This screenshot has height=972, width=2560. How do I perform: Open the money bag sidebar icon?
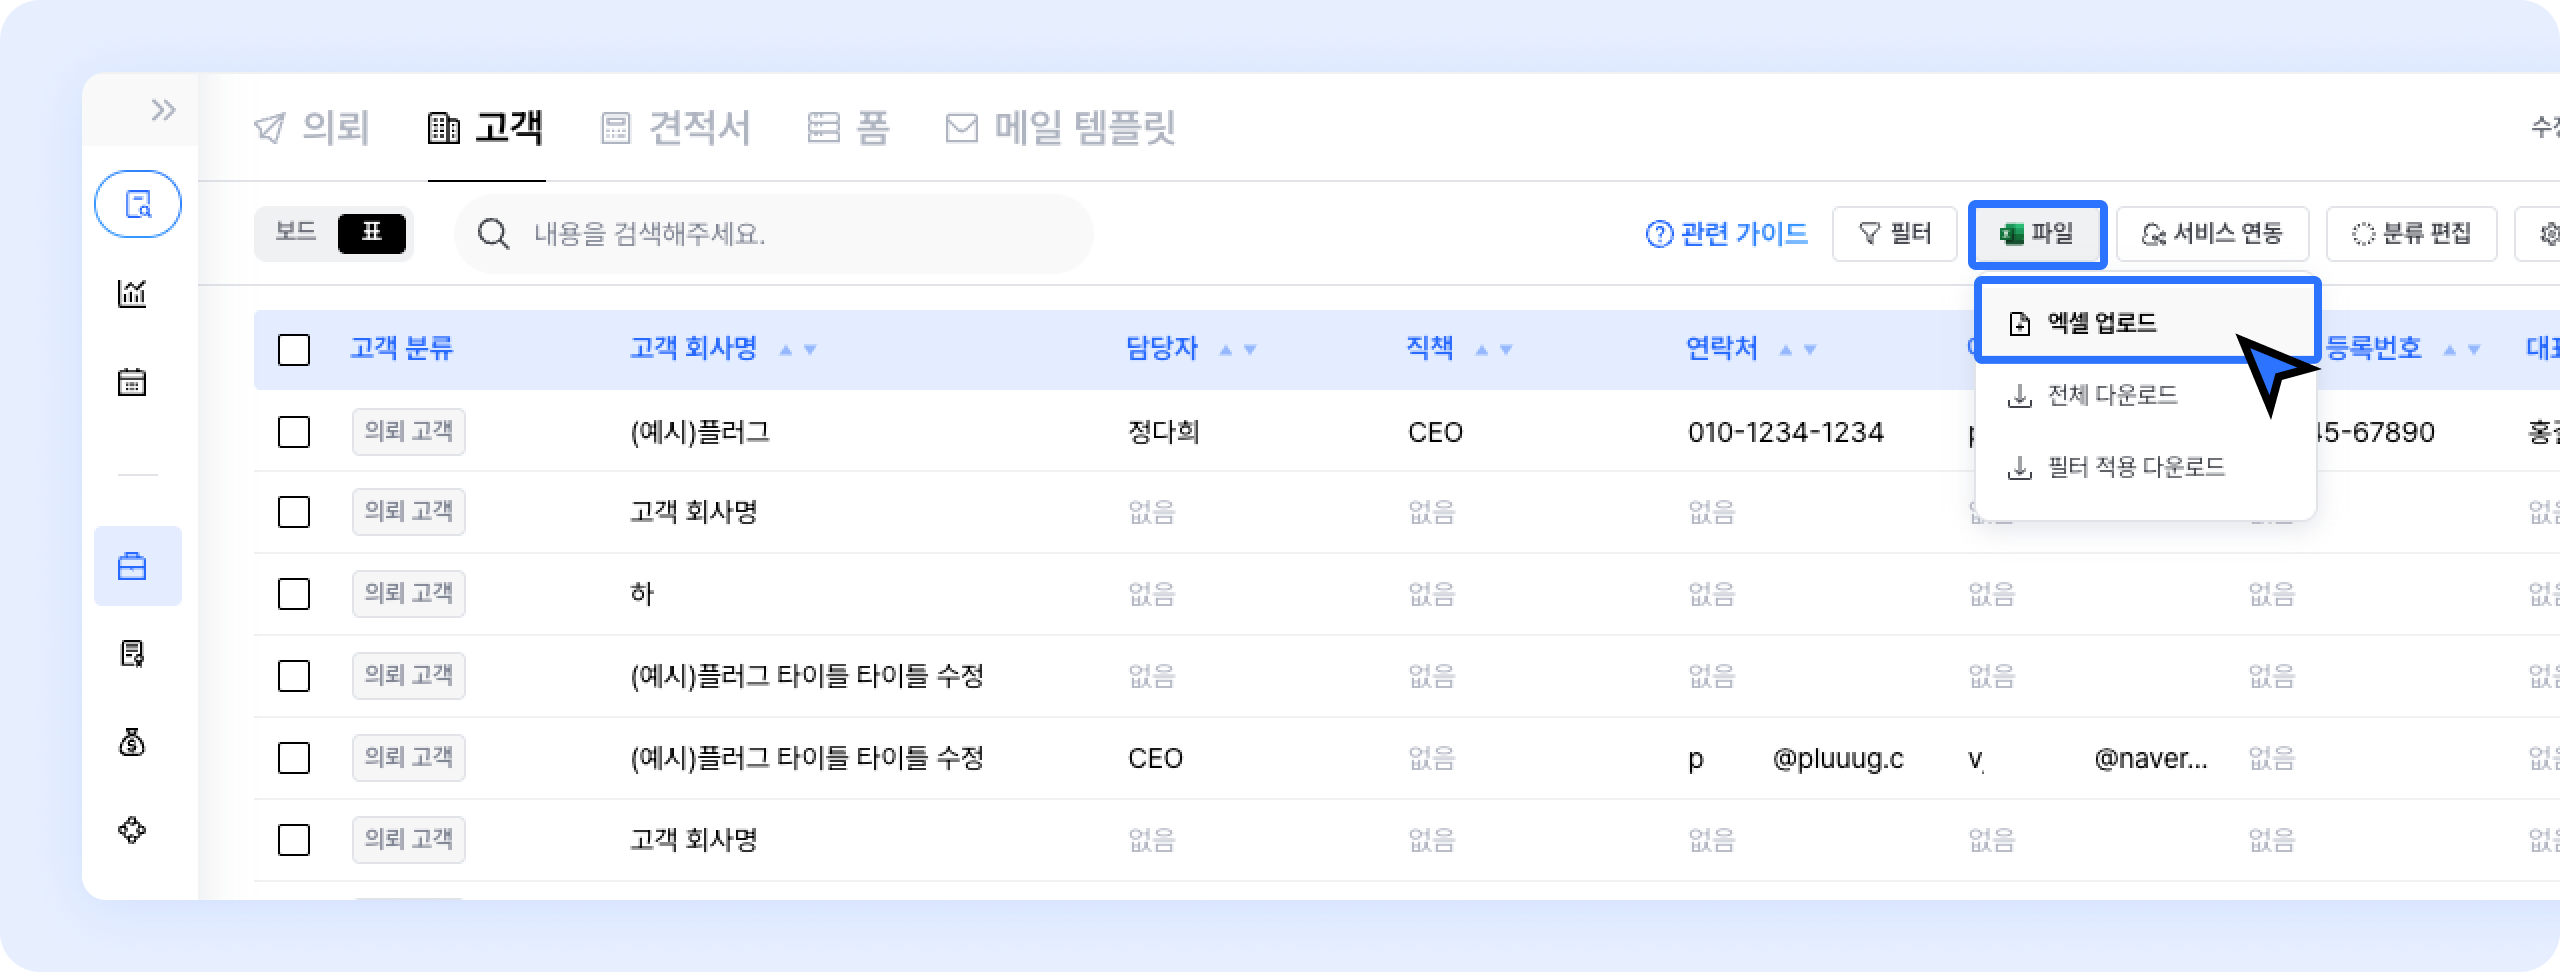(133, 743)
